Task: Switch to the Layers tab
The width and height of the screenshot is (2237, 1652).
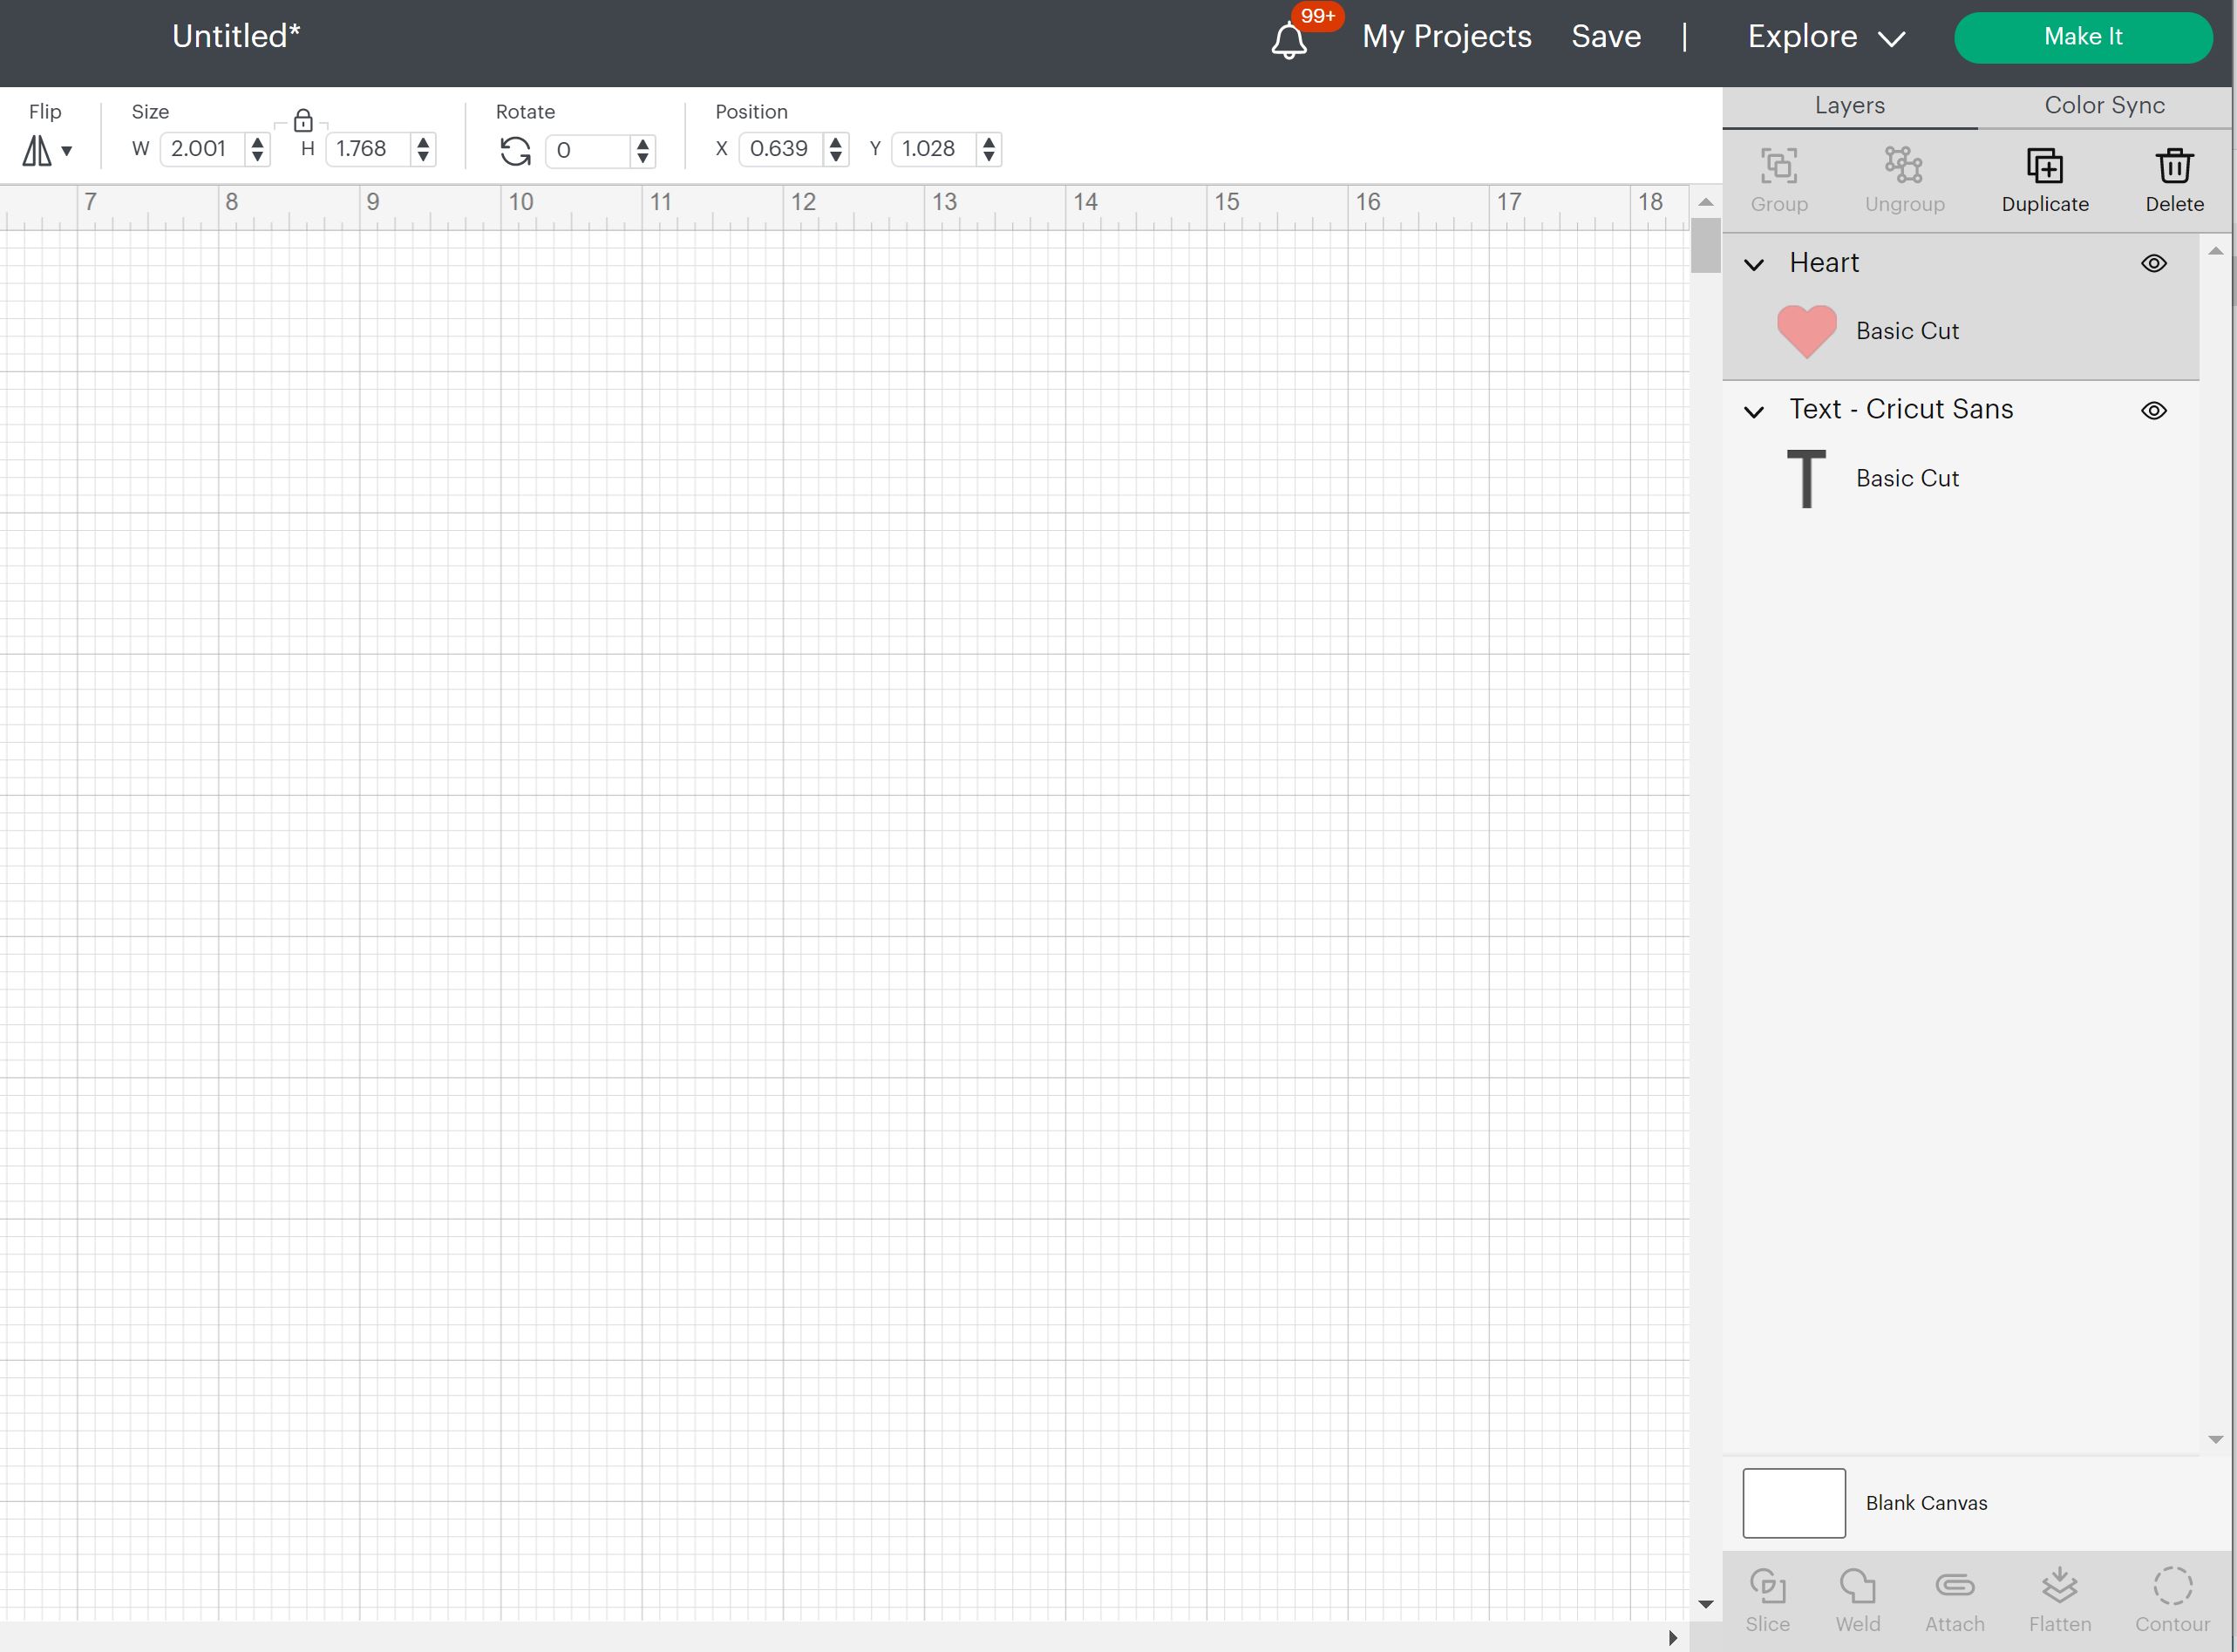Action: pos(1849,106)
